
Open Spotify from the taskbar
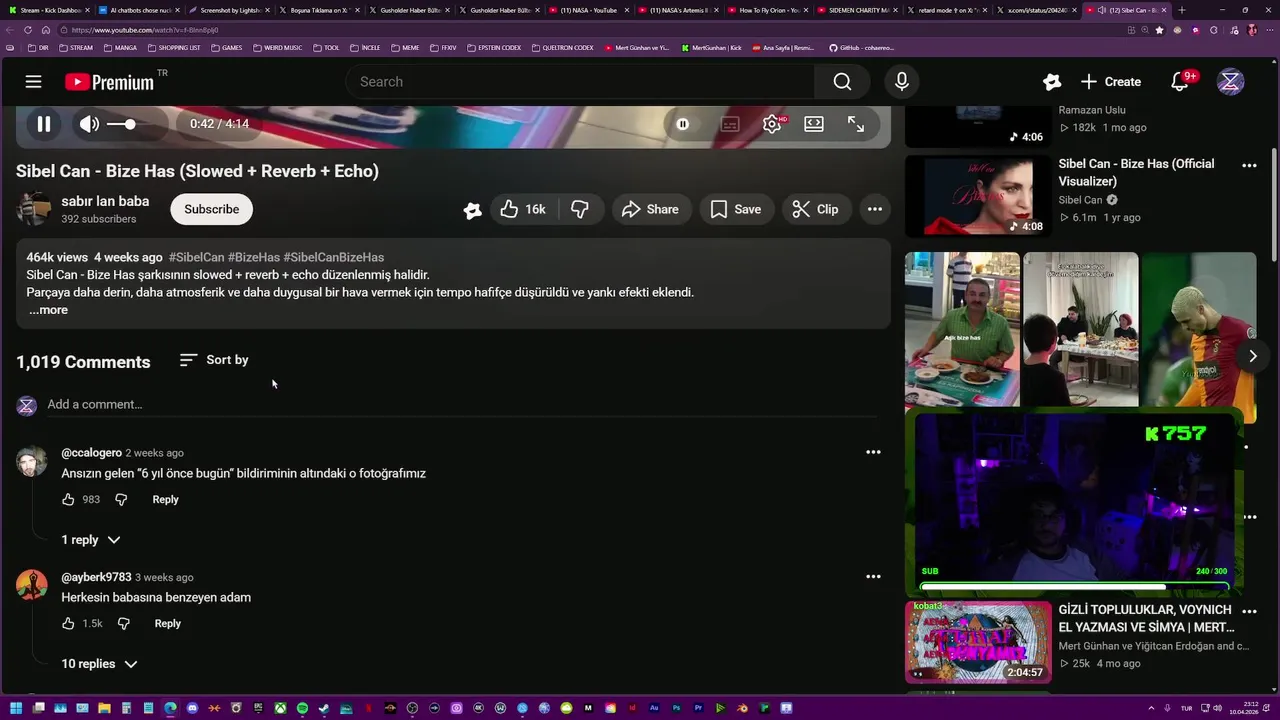pyautogui.click(x=302, y=708)
